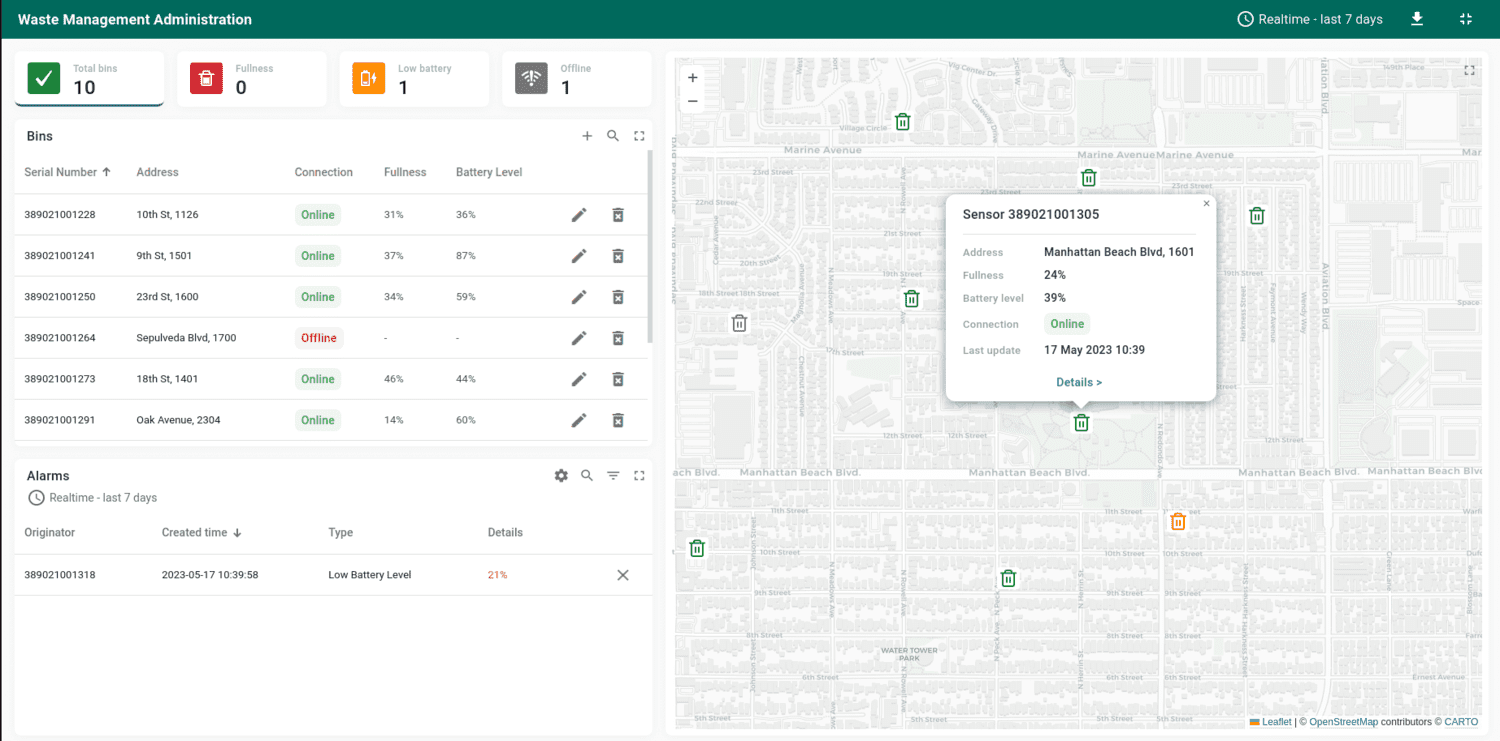Image resolution: width=1500 pixels, height=741 pixels.
Task: Select the orange bin marker near 10th Street
Action: pyautogui.click(x=1178, y=521)
